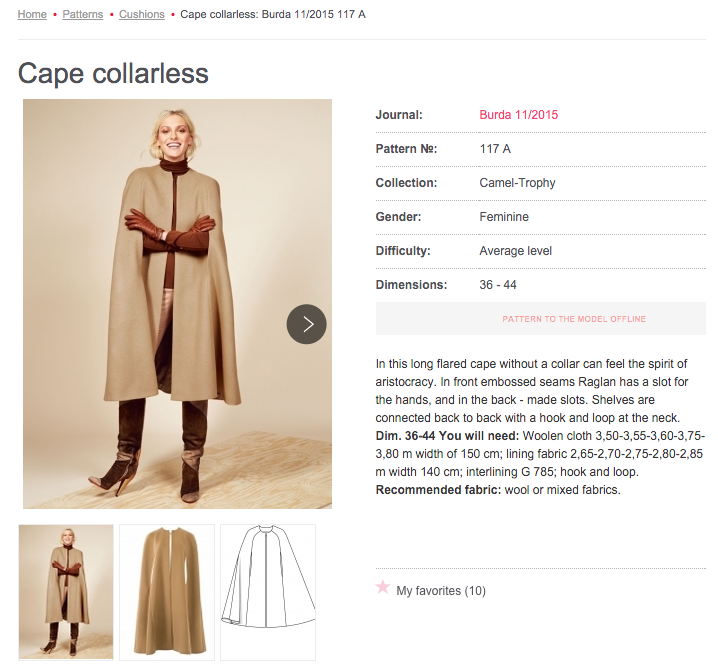Click the pattern number 117 A

[x=495, y=149]
